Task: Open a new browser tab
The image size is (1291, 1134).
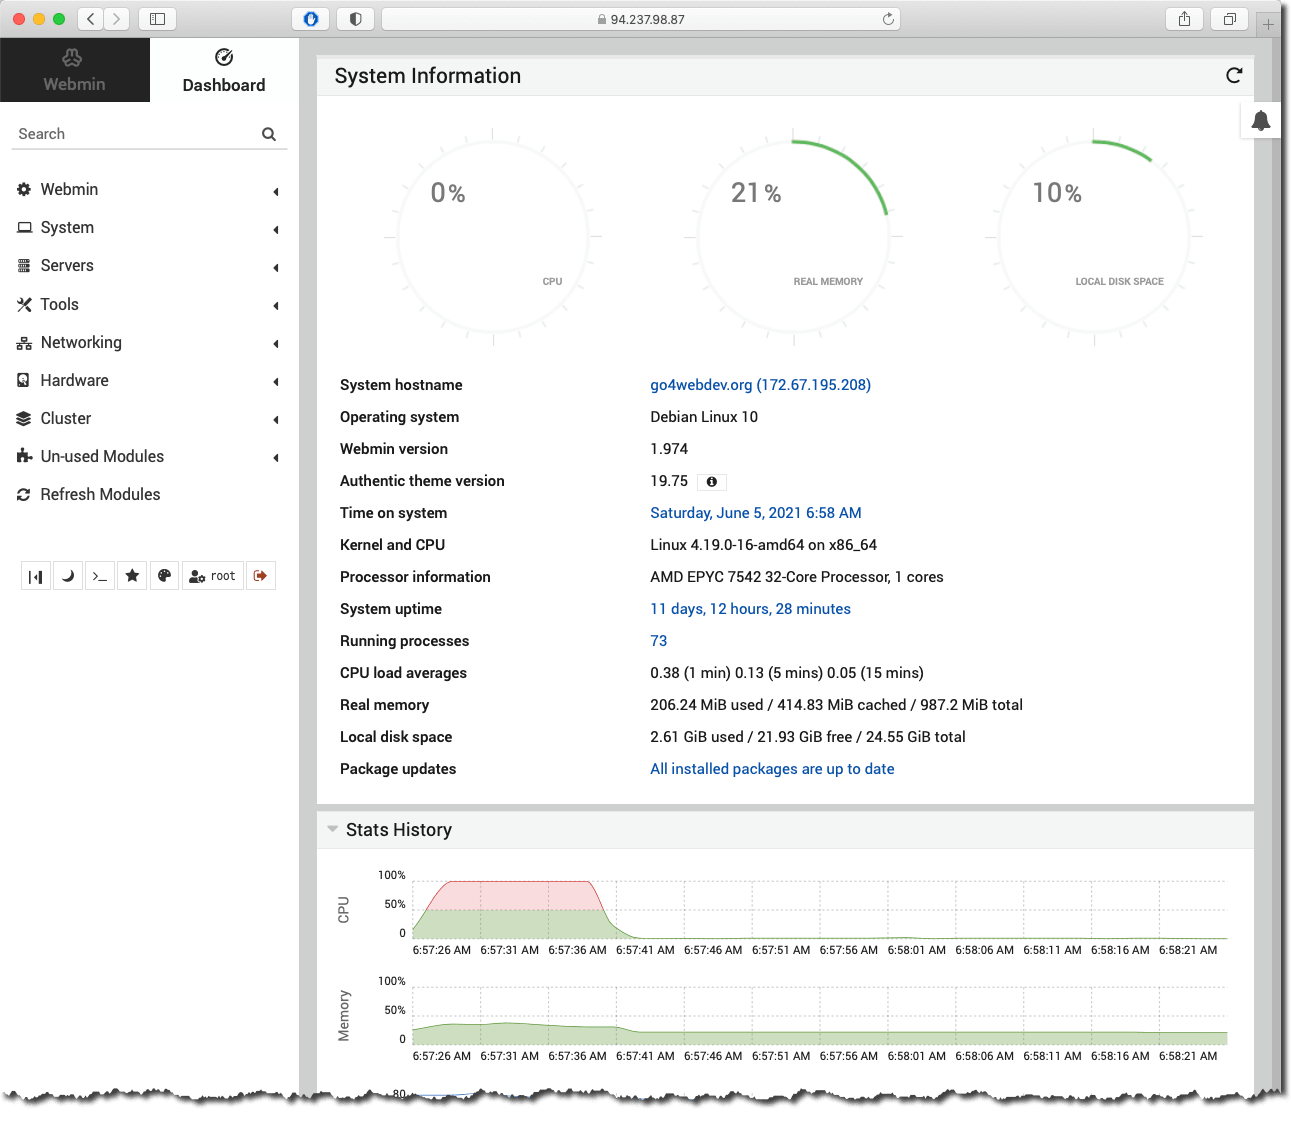Action: tap(1268, 24)
